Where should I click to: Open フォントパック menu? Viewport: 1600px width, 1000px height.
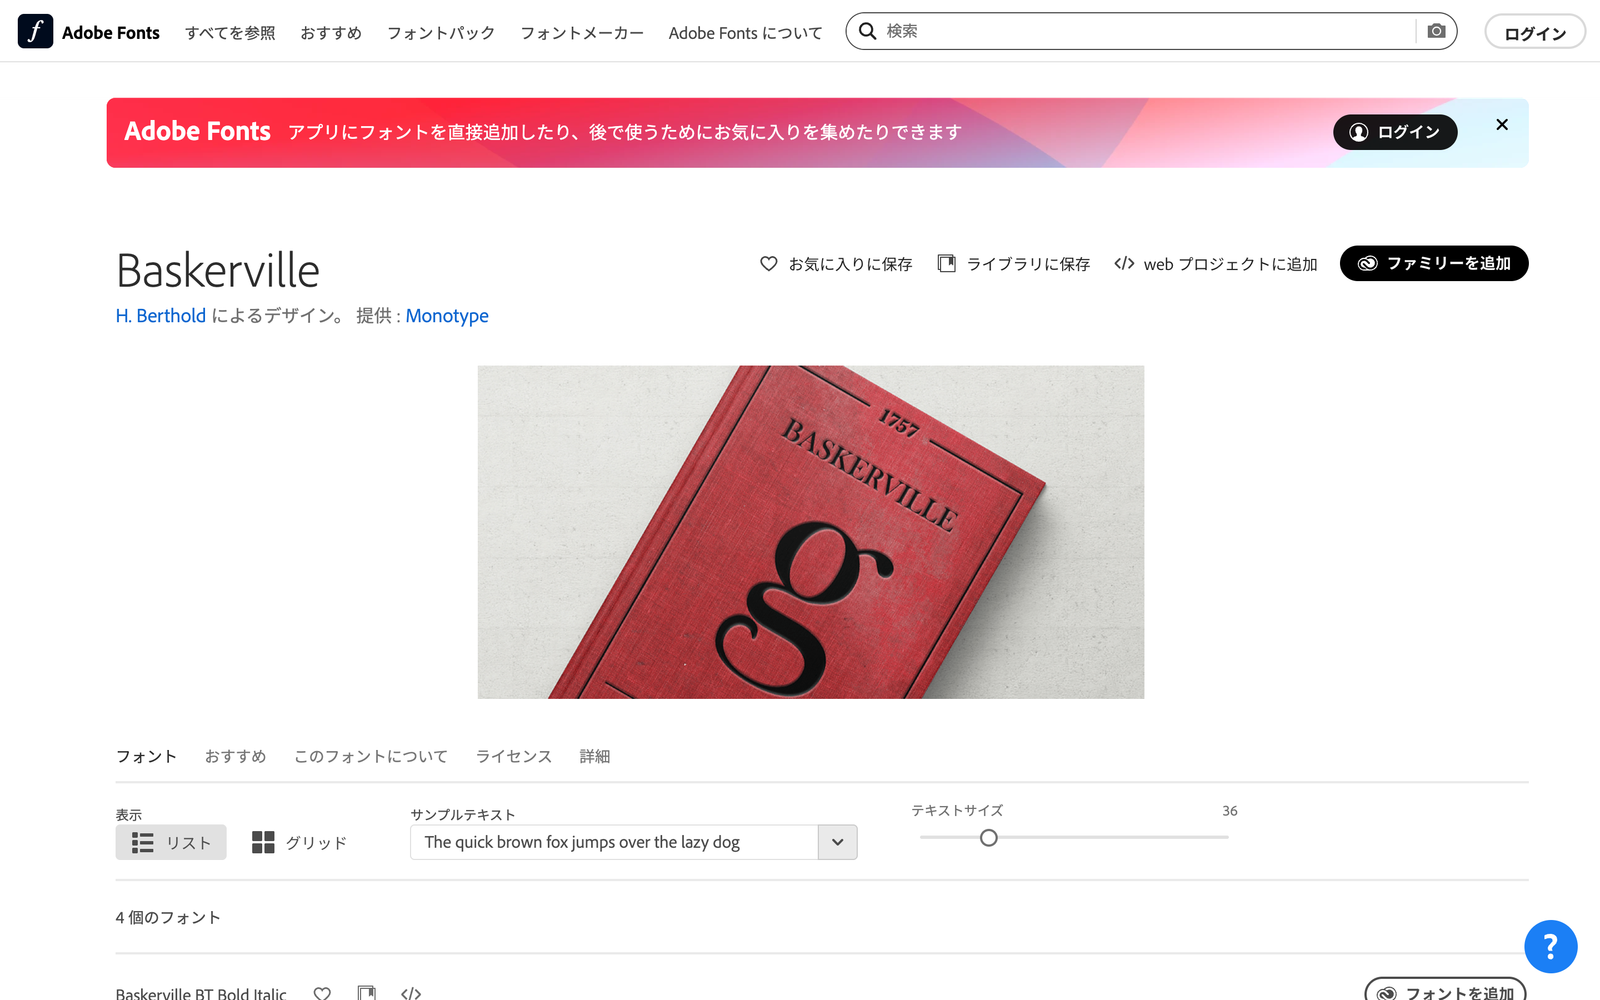pos(441,33)
